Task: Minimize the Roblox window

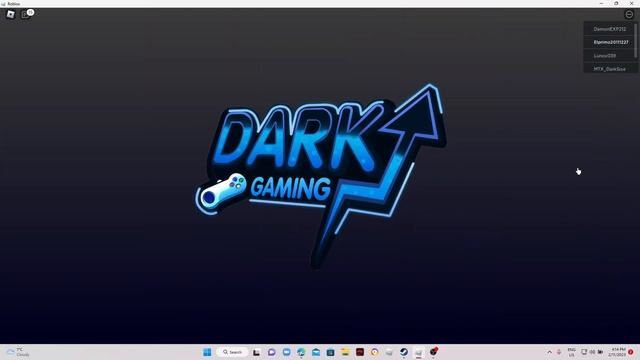Action: click(601, 3)
